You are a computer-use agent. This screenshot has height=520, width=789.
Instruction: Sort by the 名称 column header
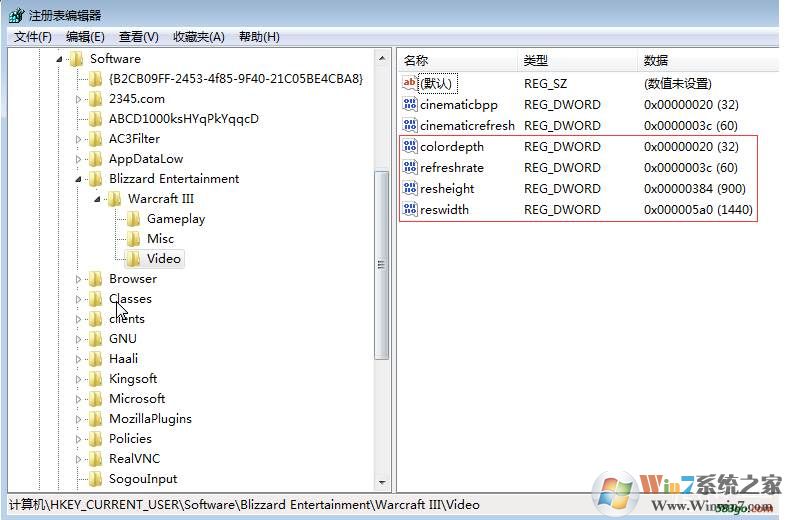(x=458, y=61)
